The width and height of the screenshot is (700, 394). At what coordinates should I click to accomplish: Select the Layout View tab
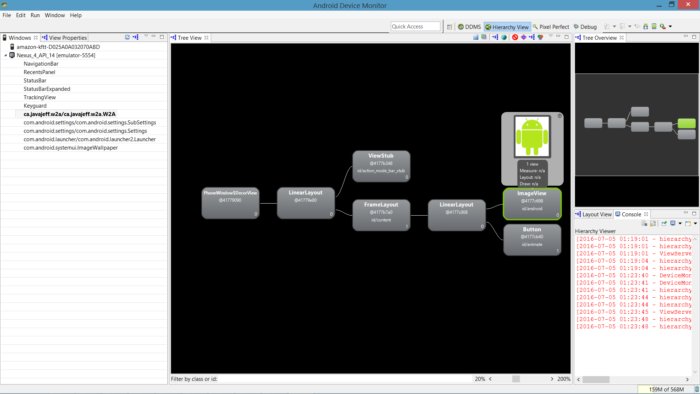pyautogui.click(x=593, y=214)
